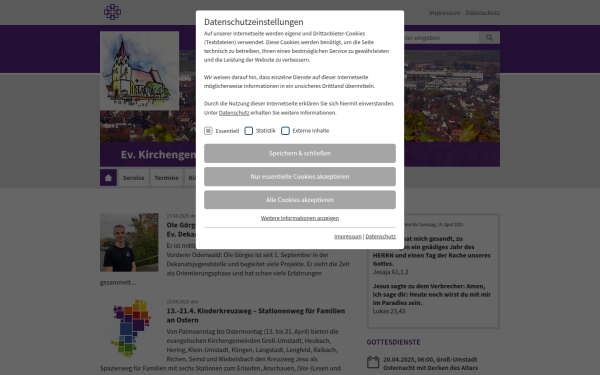Open Datenschutz link in dialog text
600x375 pixels.
234,112
